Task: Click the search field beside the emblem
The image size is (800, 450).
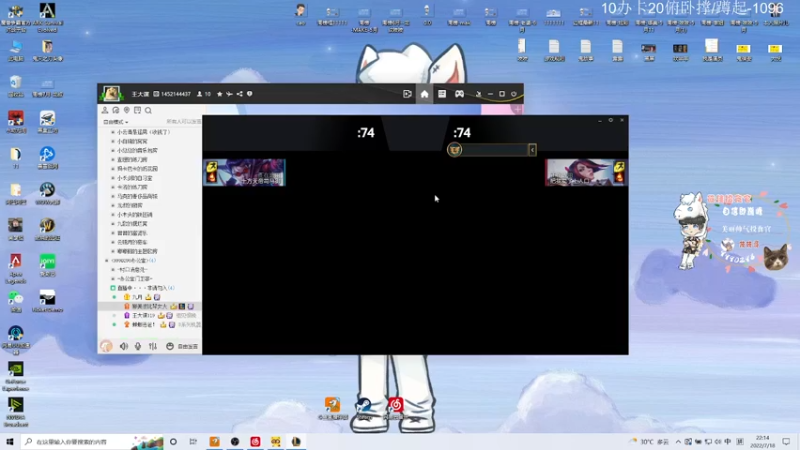Action: click(495, 149)
